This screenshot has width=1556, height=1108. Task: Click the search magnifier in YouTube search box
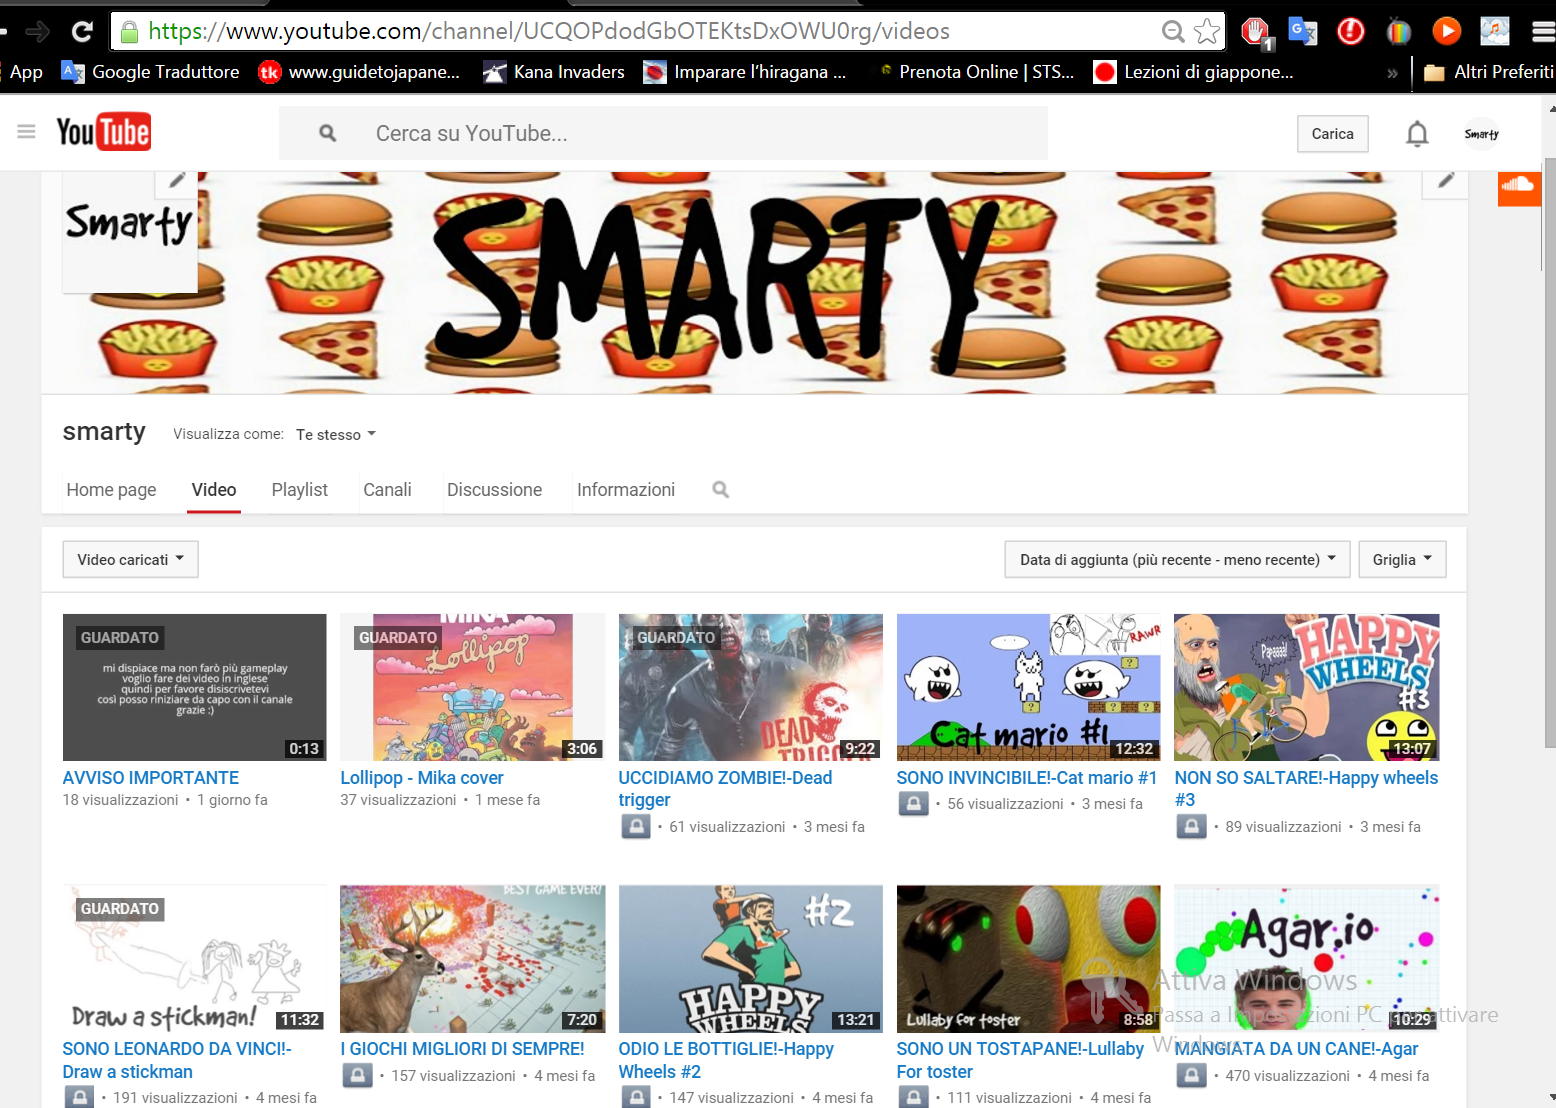(x=327, y=133)
